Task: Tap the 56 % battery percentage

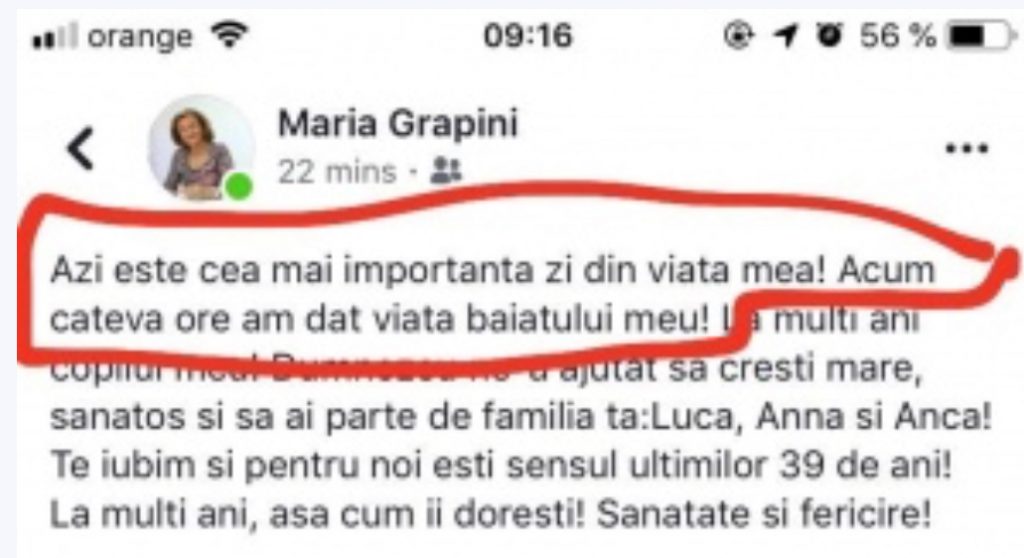Action: (897, 35)
